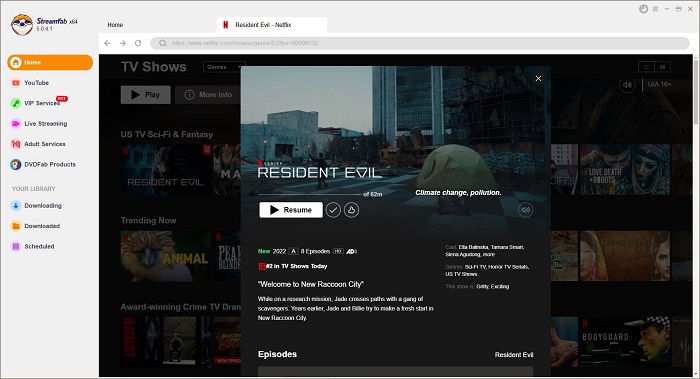Click the 'US TV Sci-Fi & Fantasy' row title
Viewport: 700px width, 379px height.
(167, 134)
